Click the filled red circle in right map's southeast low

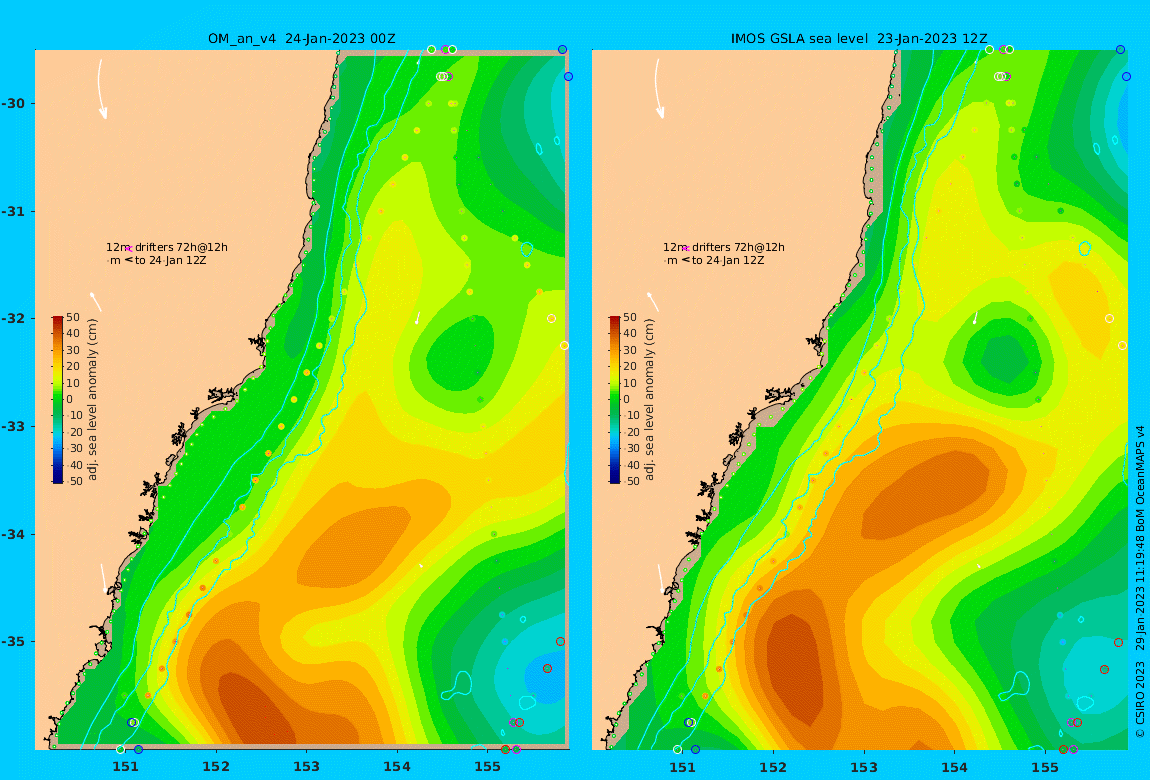coord(1105,669)
